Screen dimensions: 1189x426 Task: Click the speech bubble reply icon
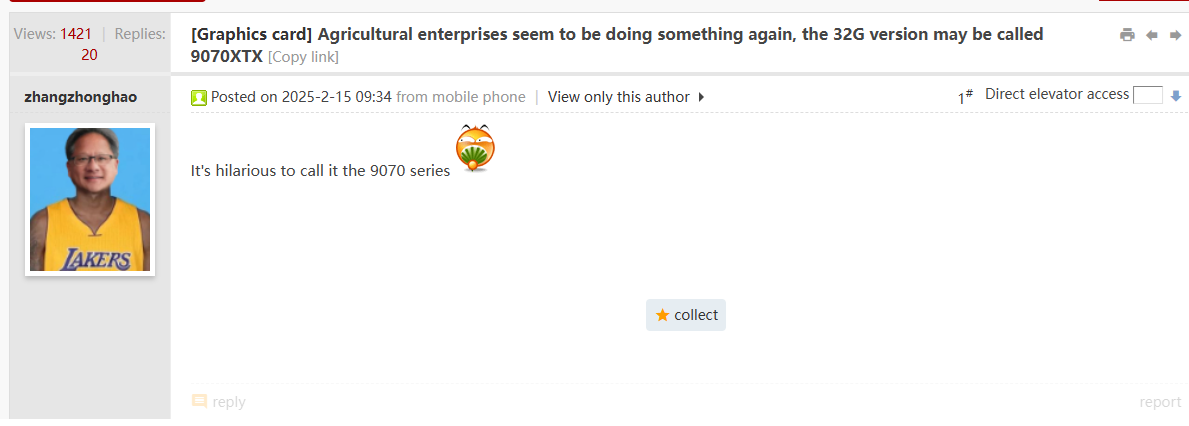pos(200,401)
